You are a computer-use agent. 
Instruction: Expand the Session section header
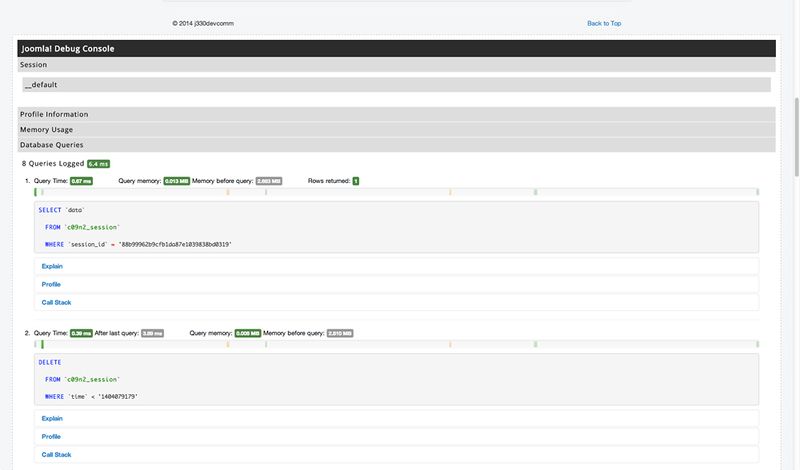pyautogui.click(x=34, y=65)
